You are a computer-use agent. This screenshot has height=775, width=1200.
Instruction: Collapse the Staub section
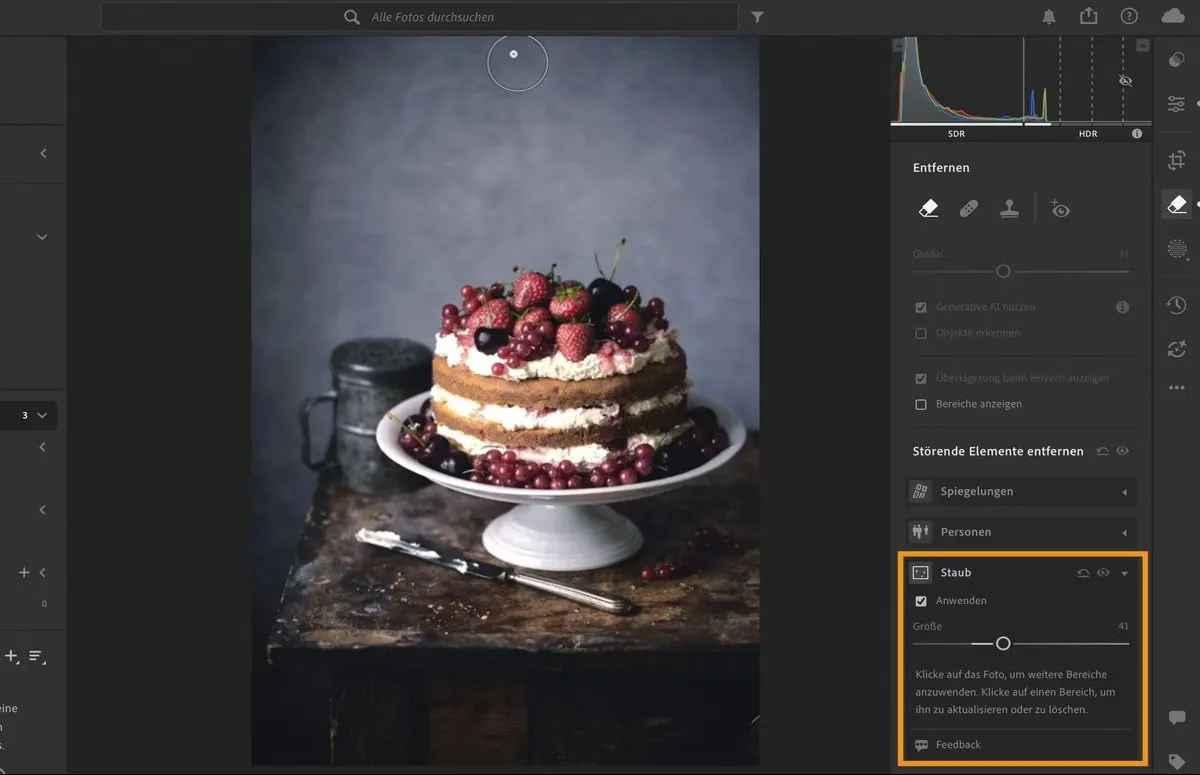pyautogui.click(x=1124, y=572)
